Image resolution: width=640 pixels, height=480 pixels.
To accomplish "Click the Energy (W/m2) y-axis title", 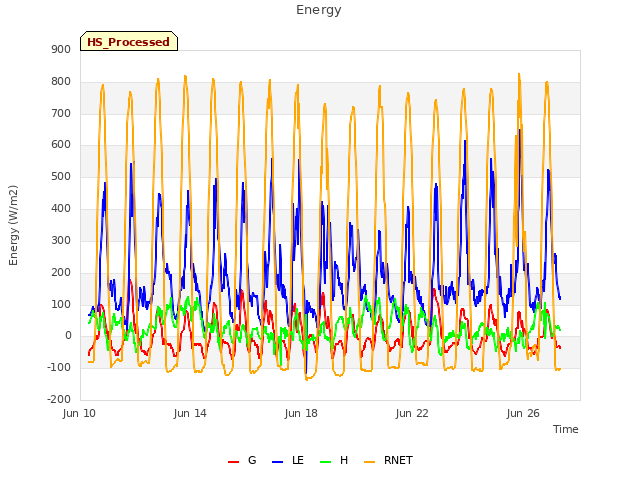I will tap(13, 225).
